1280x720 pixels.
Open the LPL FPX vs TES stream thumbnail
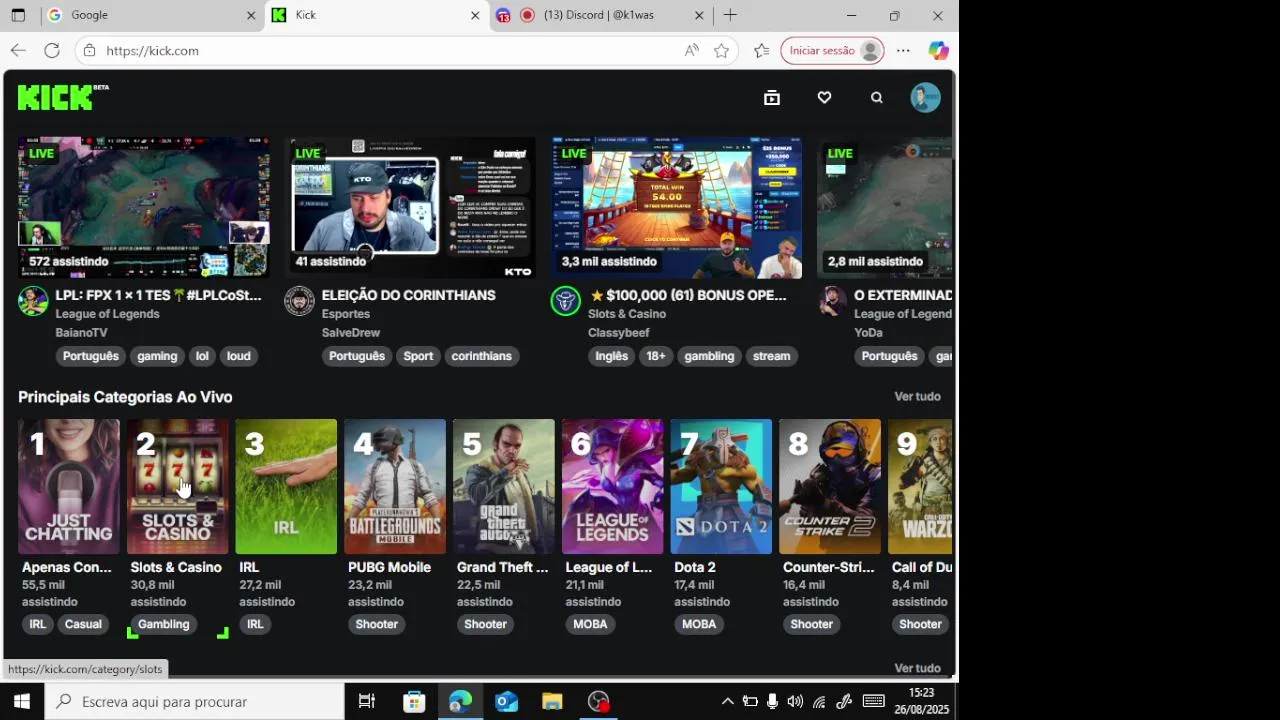(144, 207)
